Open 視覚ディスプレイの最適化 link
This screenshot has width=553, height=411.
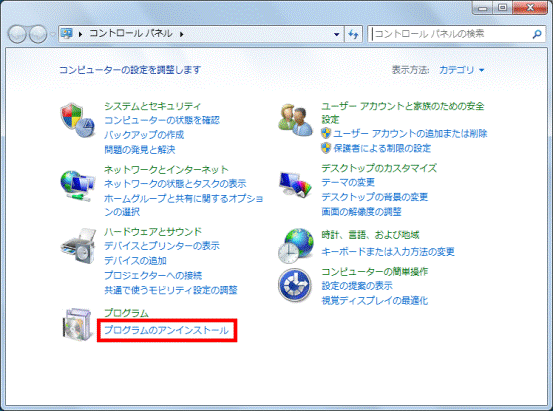(375, 301)
